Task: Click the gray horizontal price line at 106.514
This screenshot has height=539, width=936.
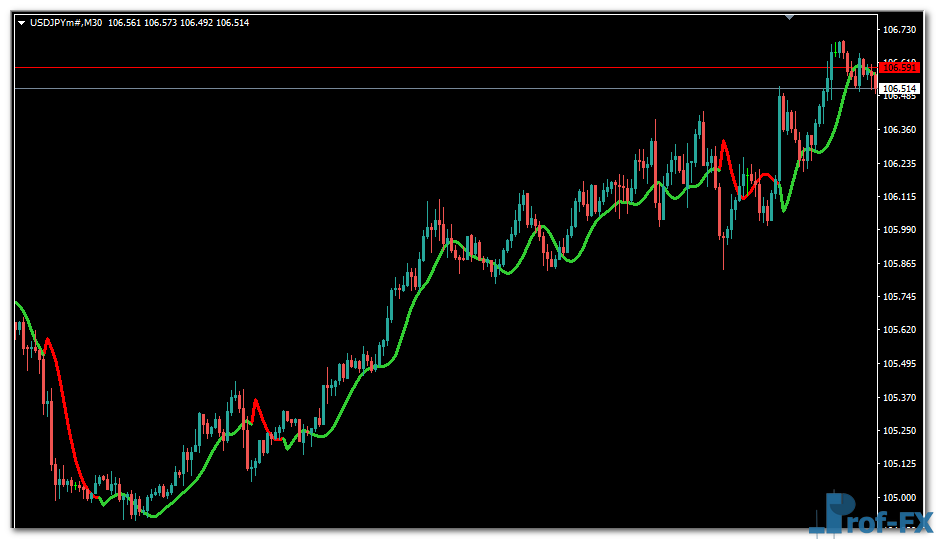Action: [x=400, y=89]
